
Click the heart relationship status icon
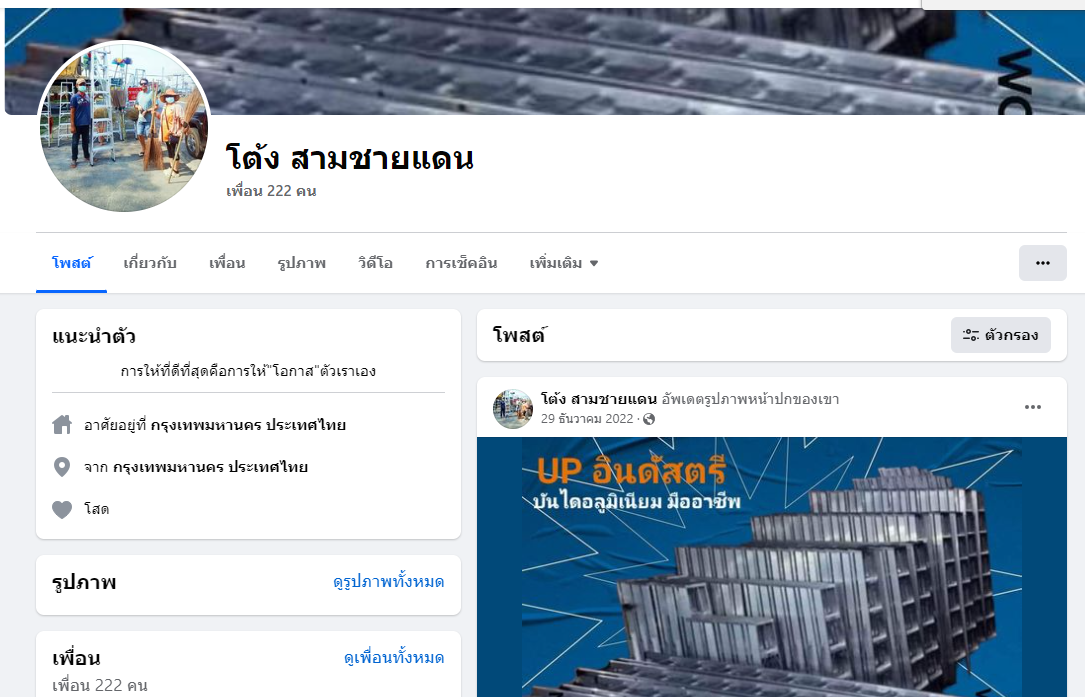point(62,509)
